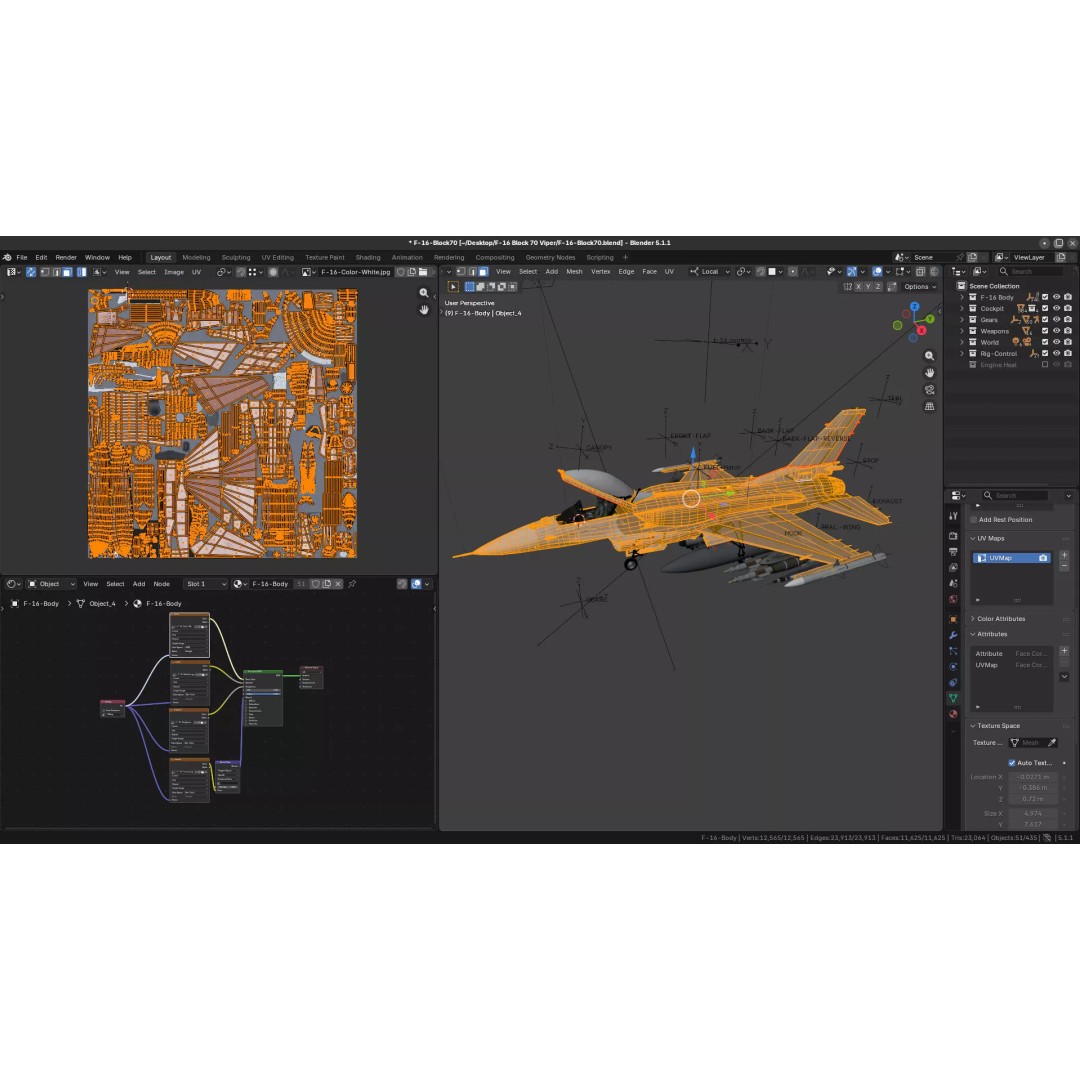Toggle X-ray in the 3D viewport header

pyautogui.click(x=920, y=271)
